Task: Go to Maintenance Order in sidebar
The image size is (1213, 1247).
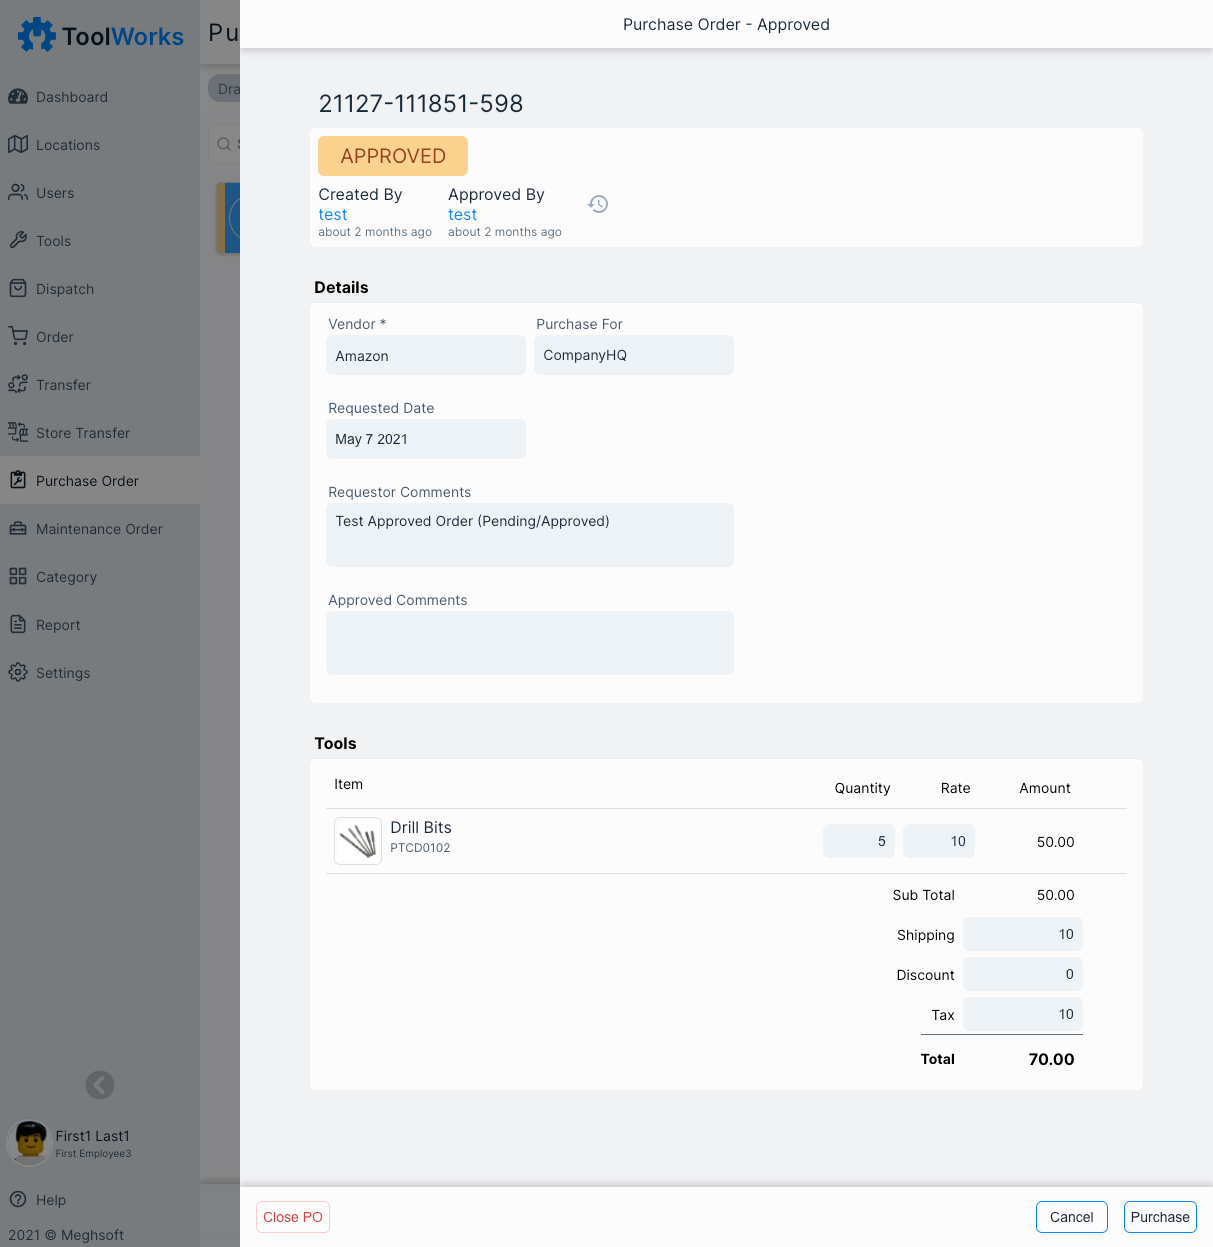Action: pos(99,529)
